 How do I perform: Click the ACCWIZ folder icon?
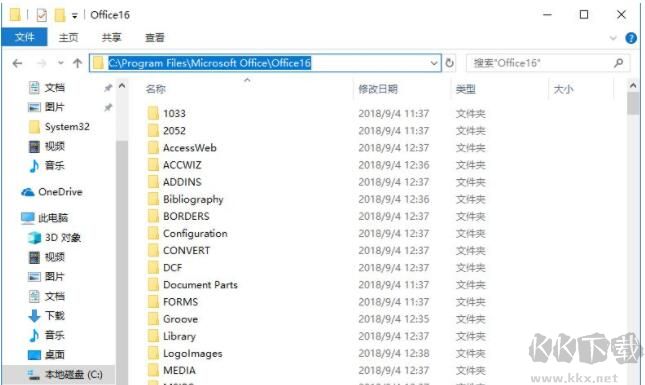pyautogui.click(x=153, y=165)
